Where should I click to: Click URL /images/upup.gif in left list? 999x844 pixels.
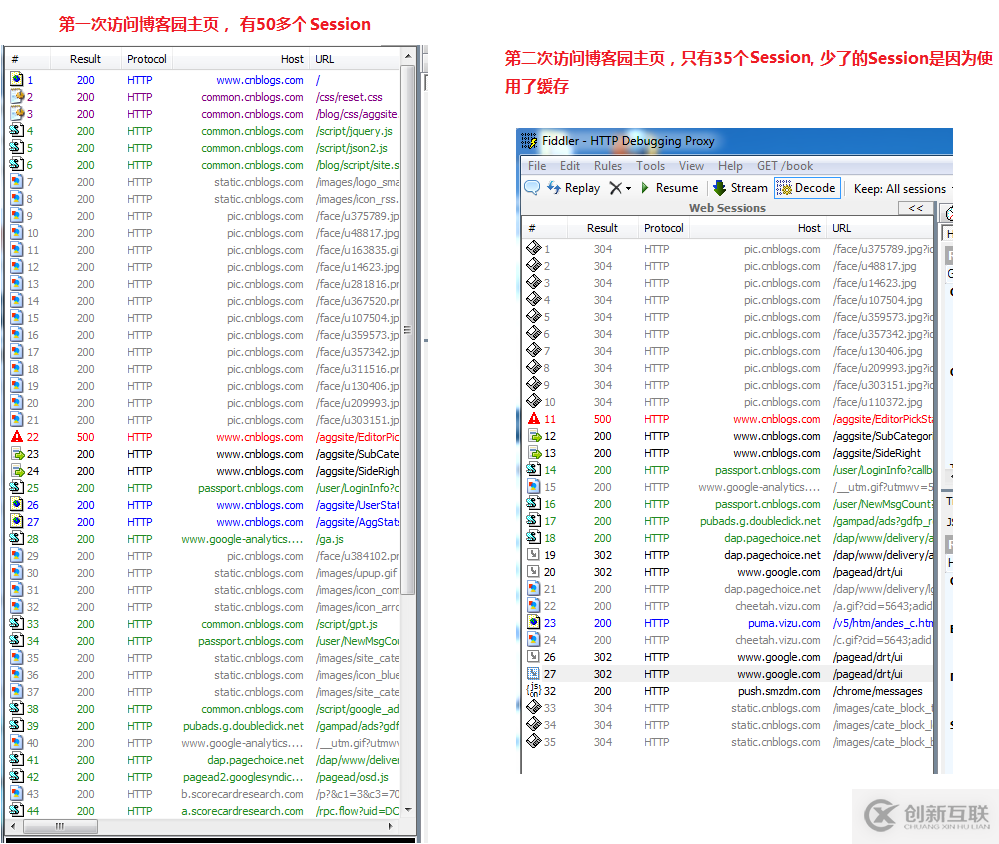357,573
